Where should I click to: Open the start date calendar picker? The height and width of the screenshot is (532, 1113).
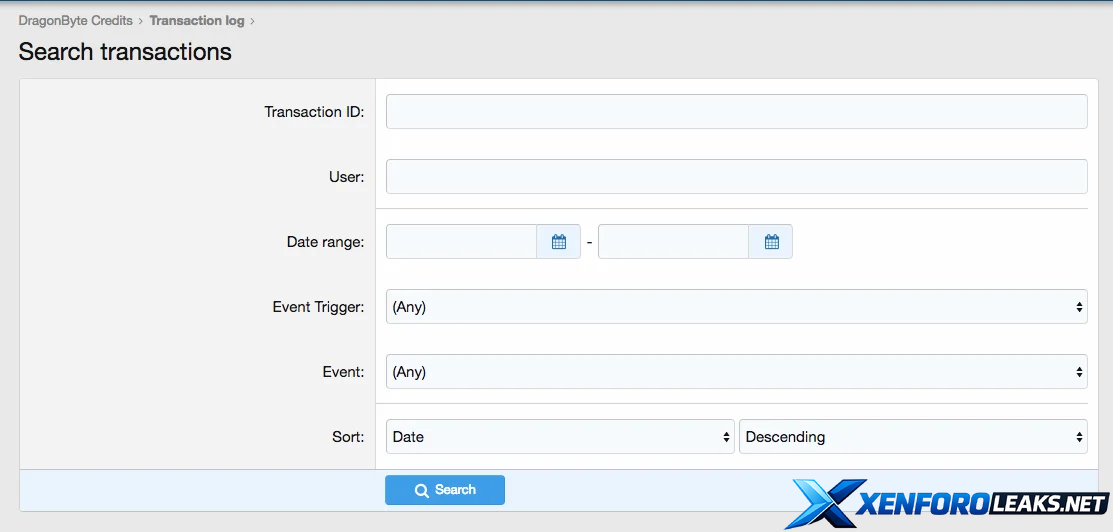coord(559,242)
